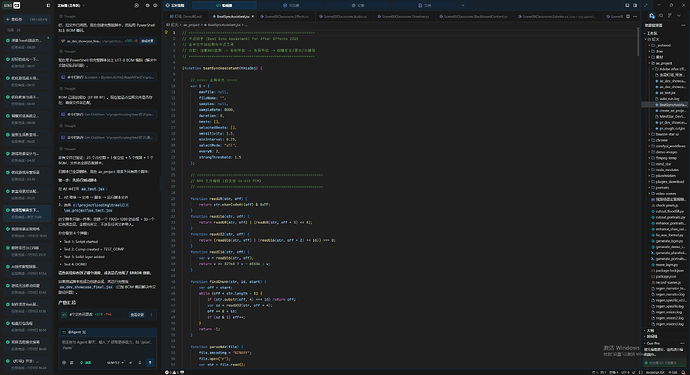
Task: Select the document tab in top bar
Action: tap(425, 5)
